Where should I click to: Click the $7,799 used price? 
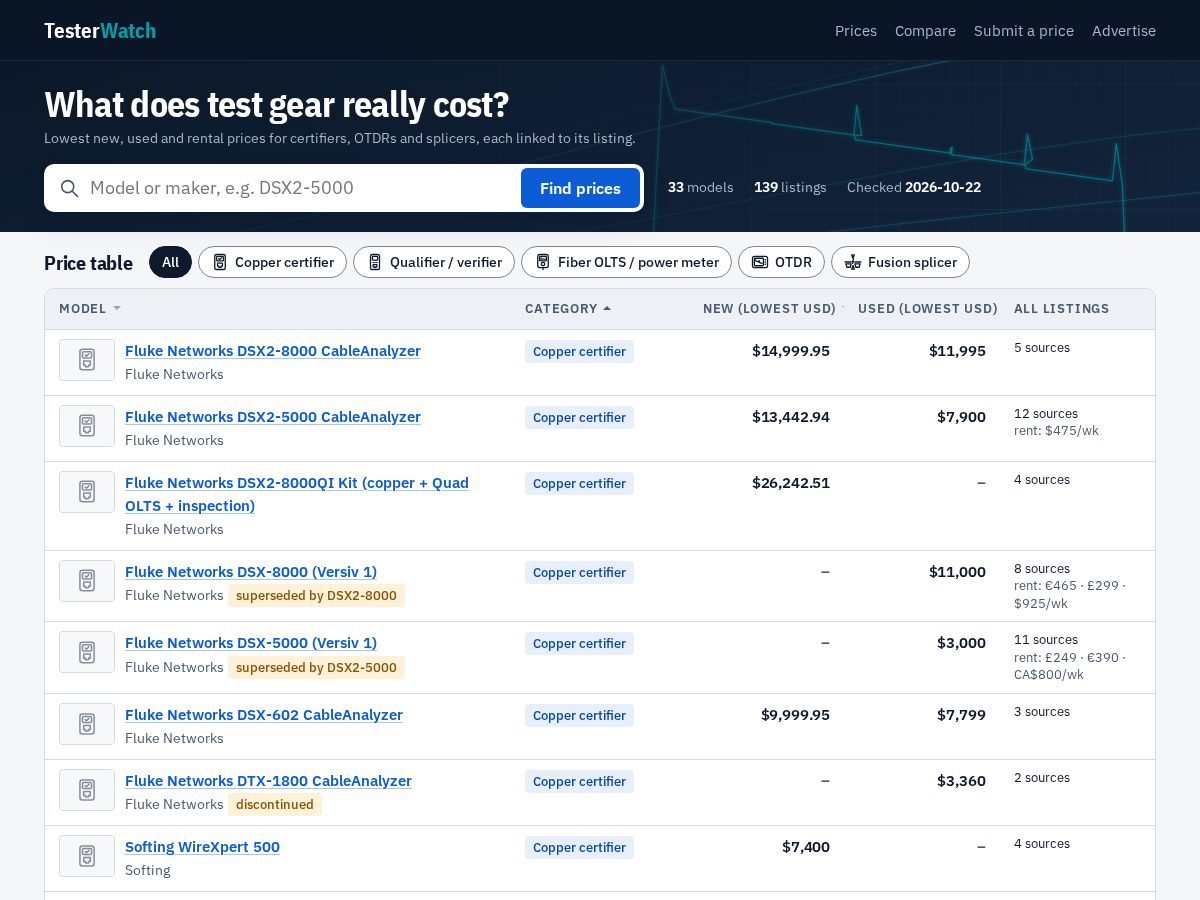point(961,715)
